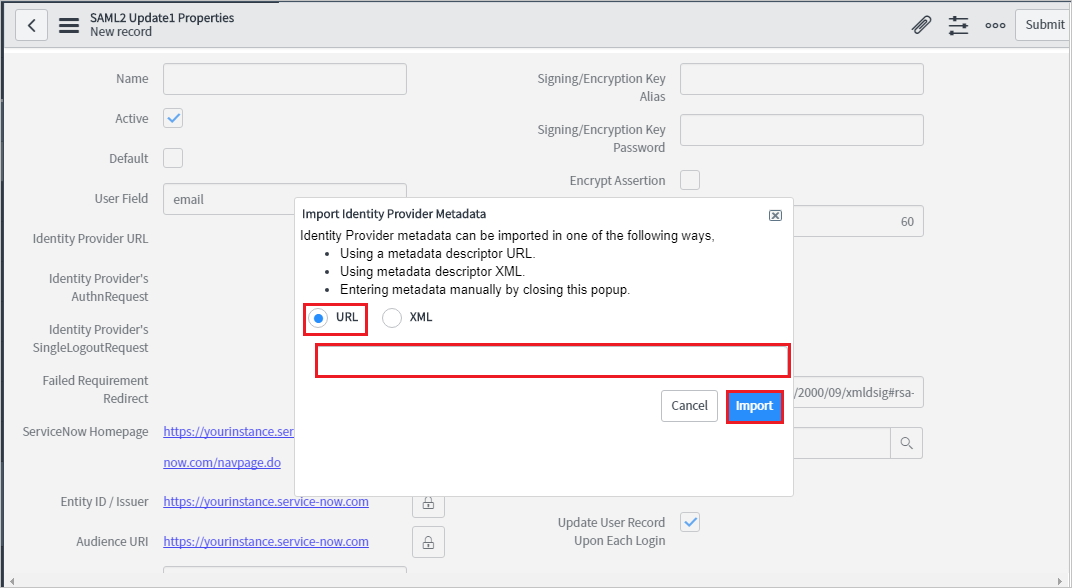The width and height of the screenshot is (1072, 588).
Task: Click the Submit button
Action: tap(1043, 24)
